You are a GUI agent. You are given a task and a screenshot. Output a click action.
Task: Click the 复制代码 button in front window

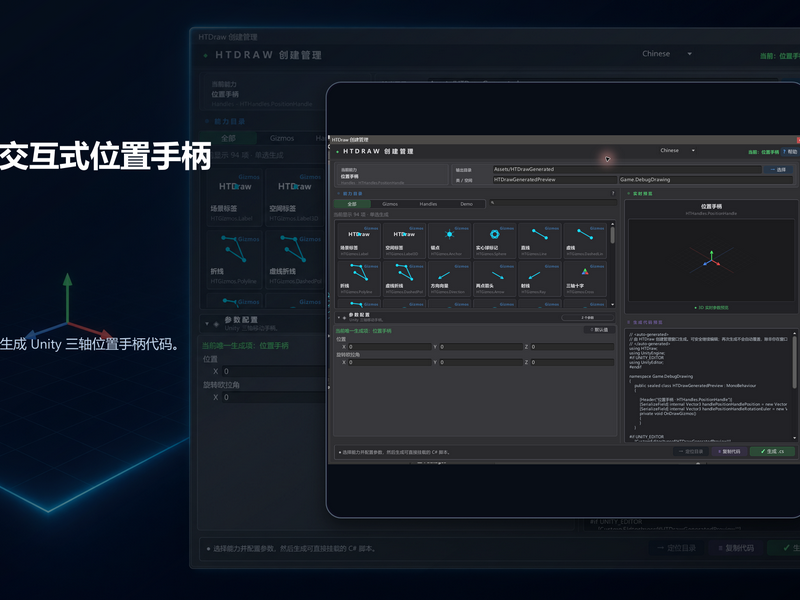pyautogui.click(x=730, y=452)
